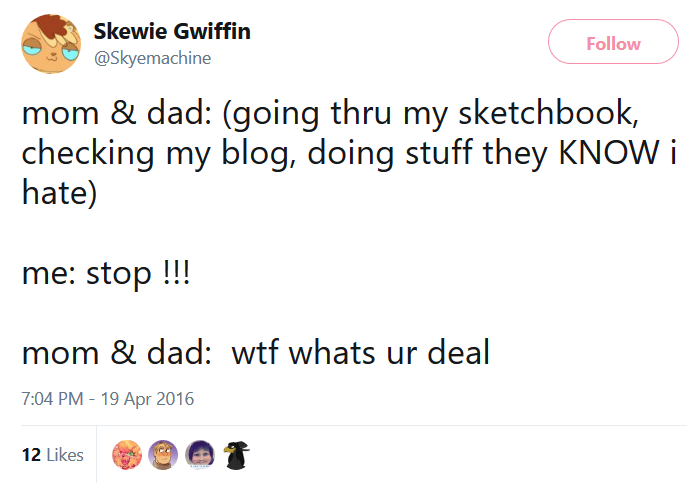Click the number 12 in the likes count

(x=30, y=455)
